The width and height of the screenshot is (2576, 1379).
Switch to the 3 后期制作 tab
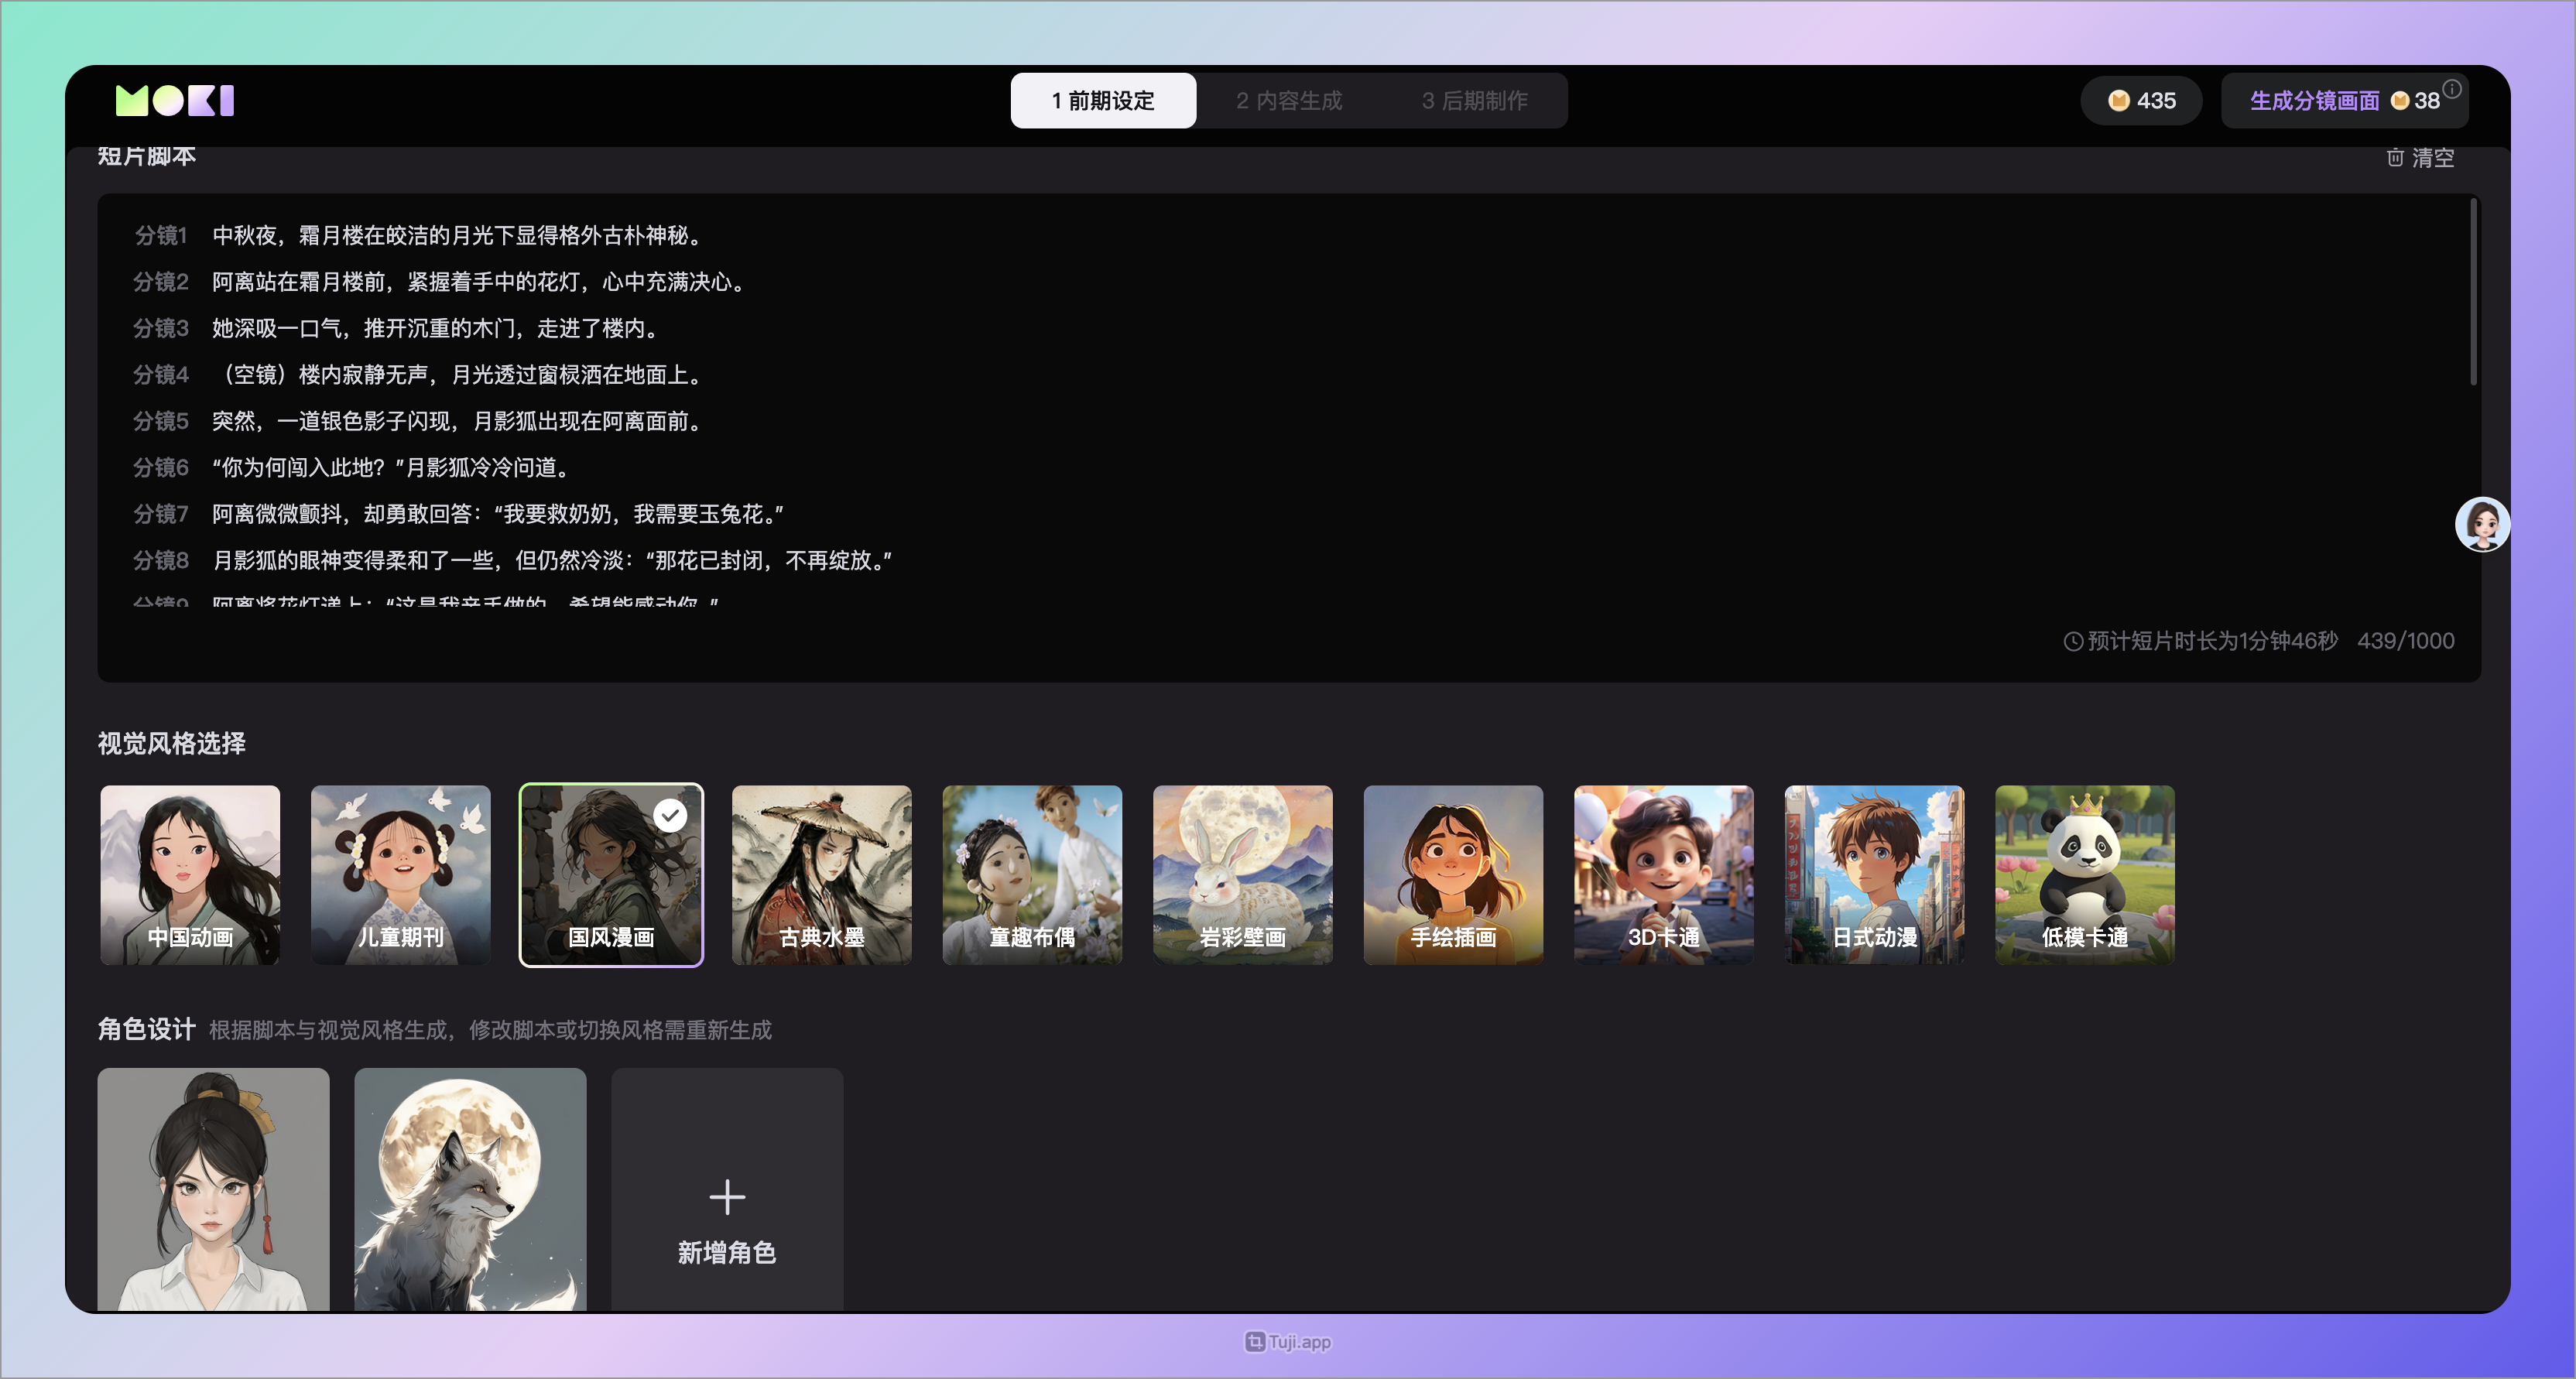(x=1474, y=100)
